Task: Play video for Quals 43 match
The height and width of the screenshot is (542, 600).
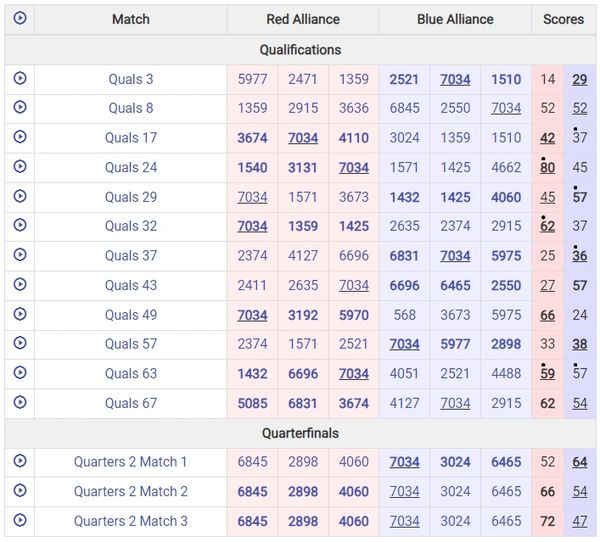Action: pos(20,285)
